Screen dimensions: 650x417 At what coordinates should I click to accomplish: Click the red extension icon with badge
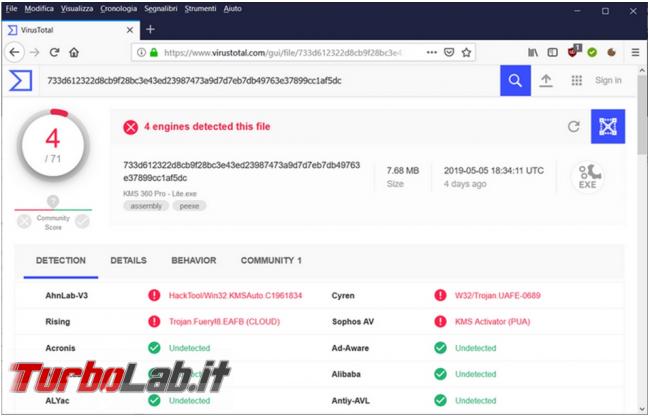574,51
